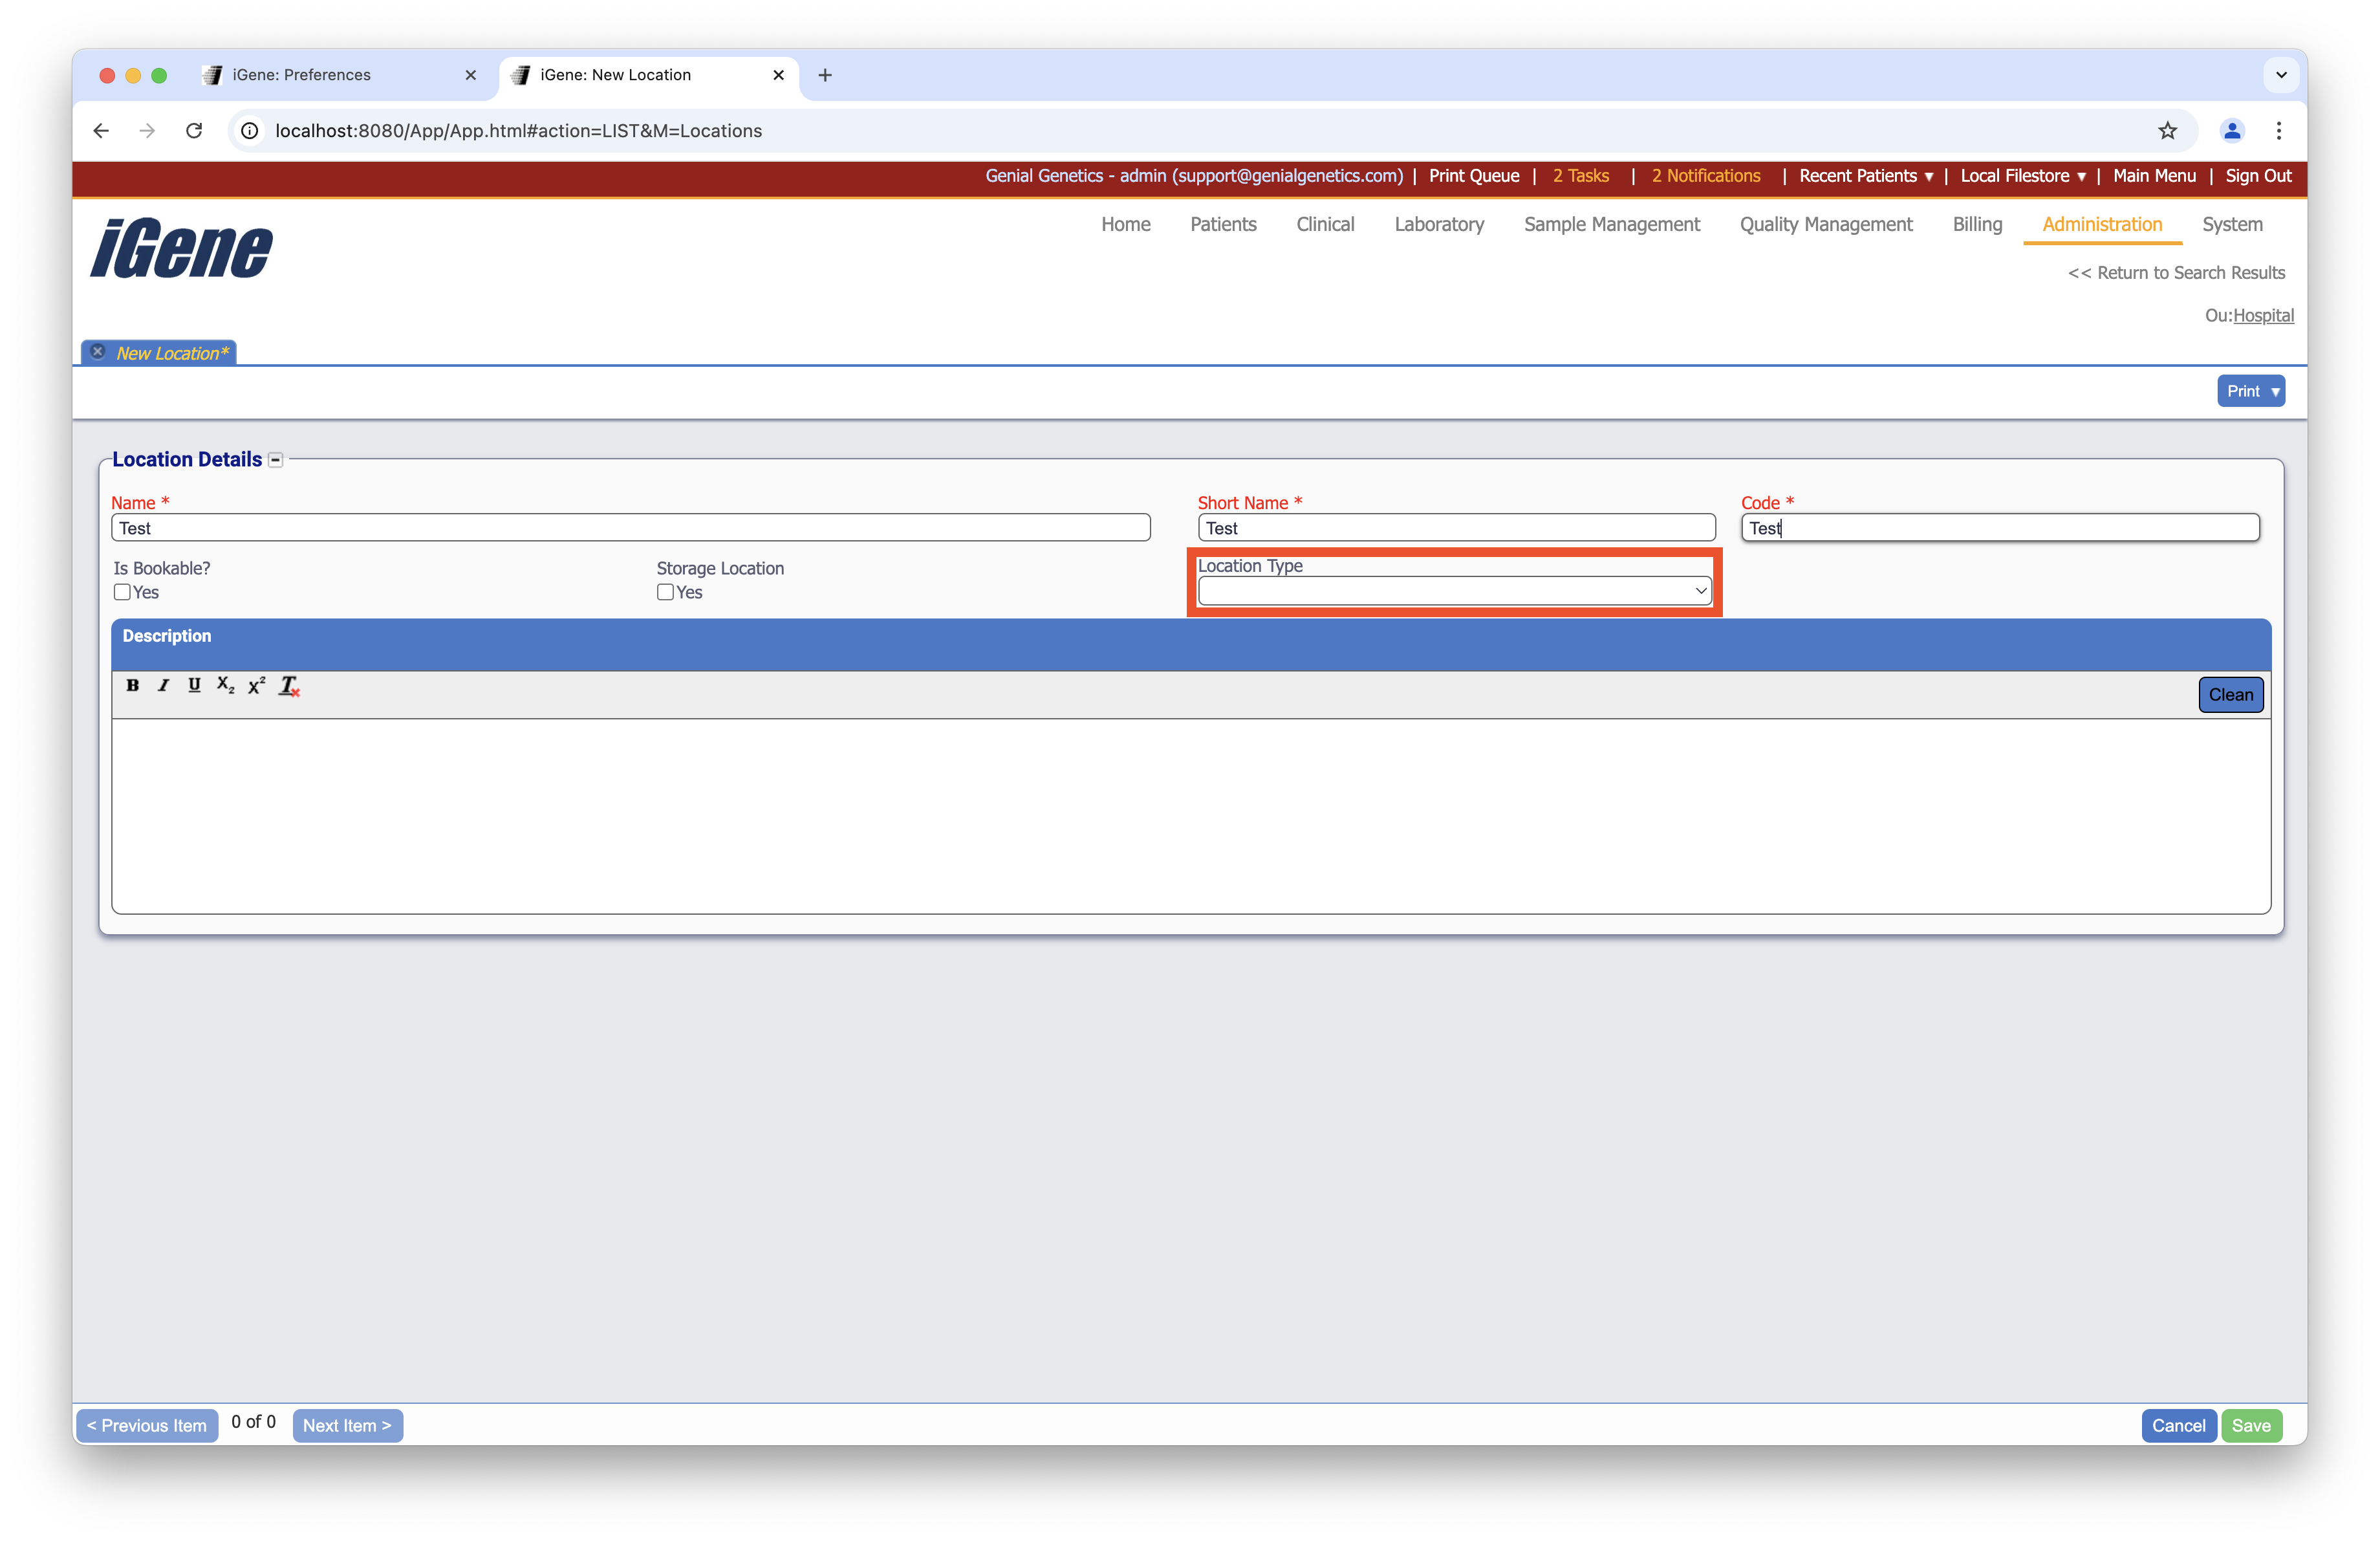Apply superscript formatting icon
The width and height of the screenshot is (2380, 1541).
coord(257,685)
